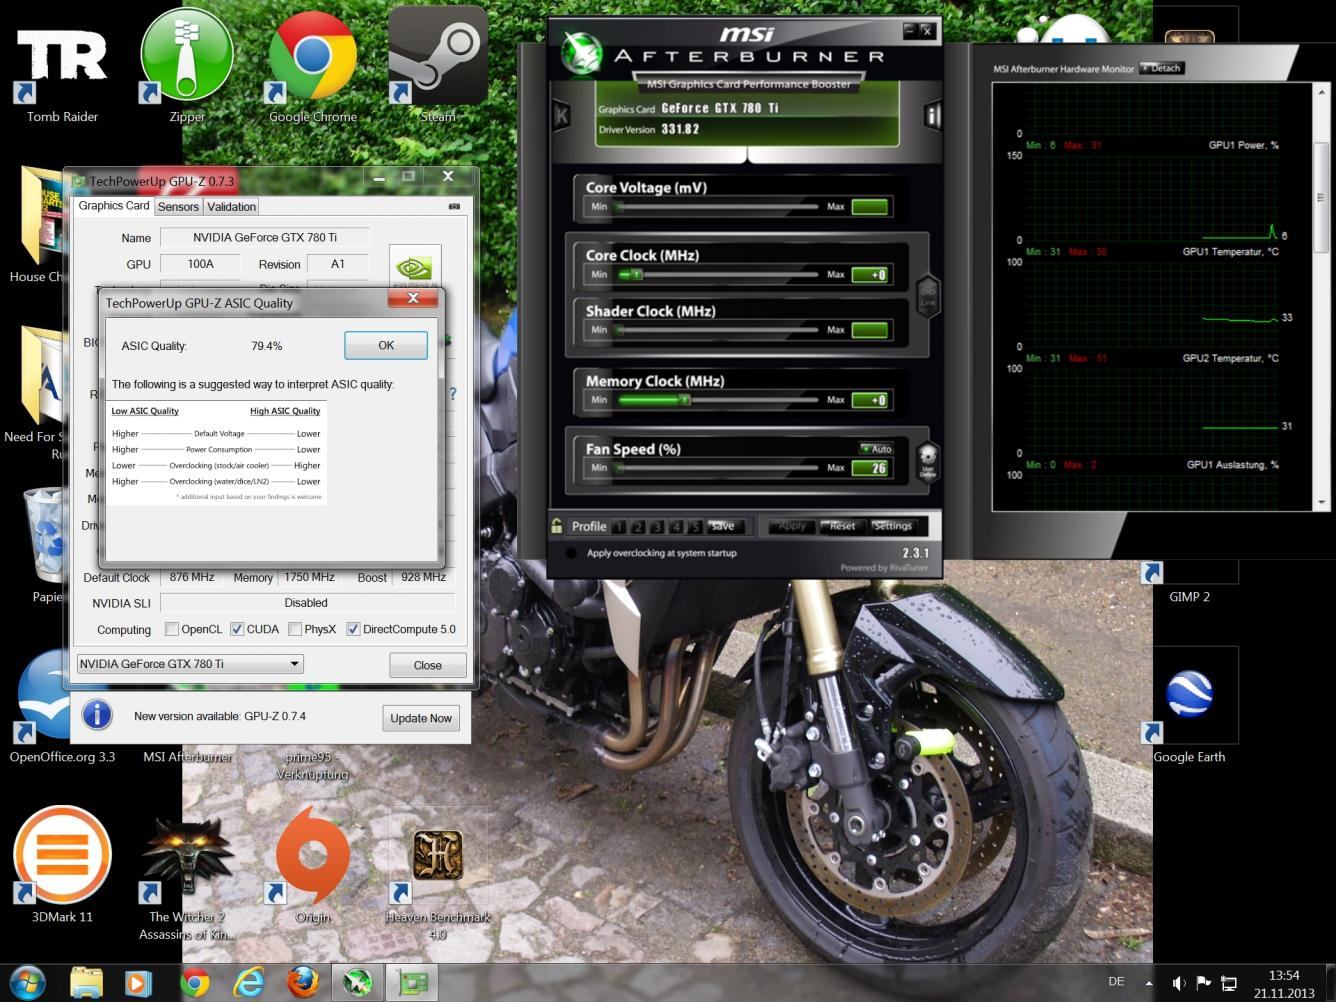Click Chrome icon in the taskbar

[x=194, y=983]
